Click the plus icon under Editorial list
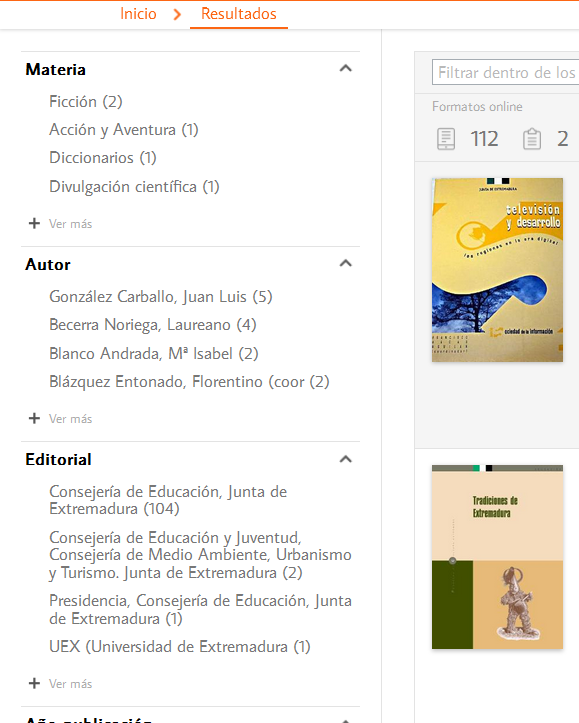The image size is (579, 723). click(34, 683)
